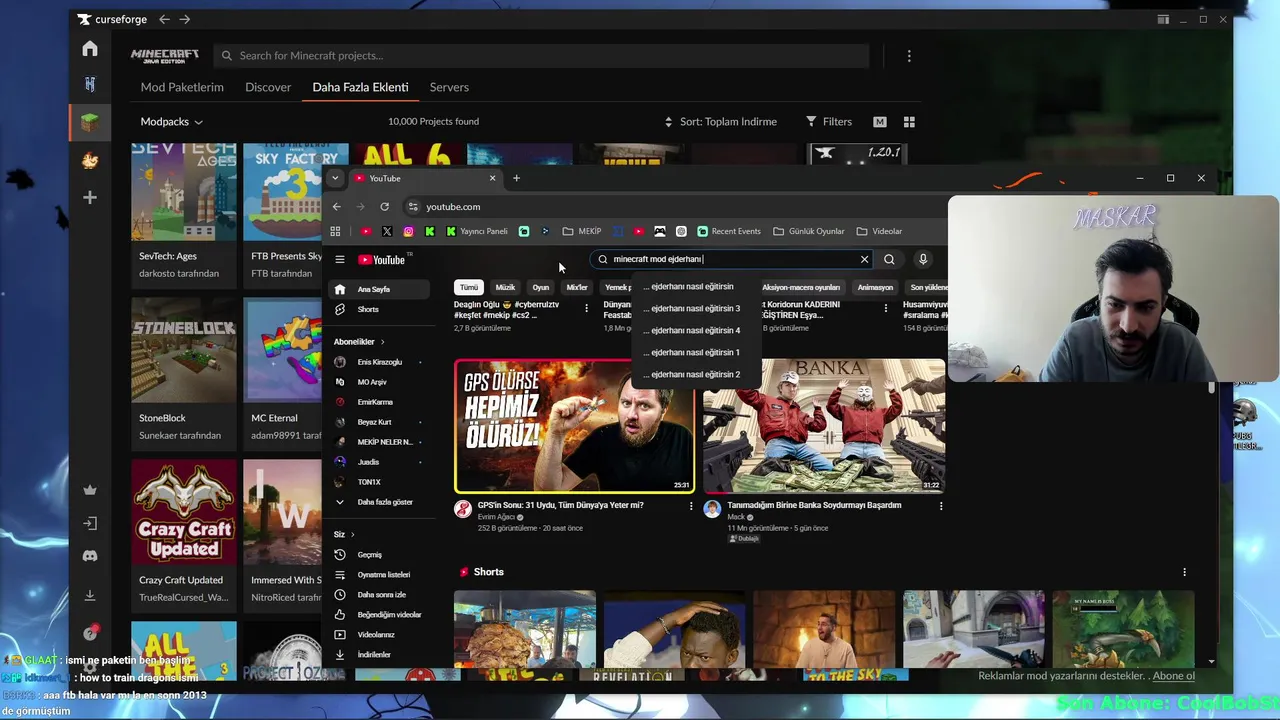Click the crown icon in CurseForge sidebar

[90, 490]
